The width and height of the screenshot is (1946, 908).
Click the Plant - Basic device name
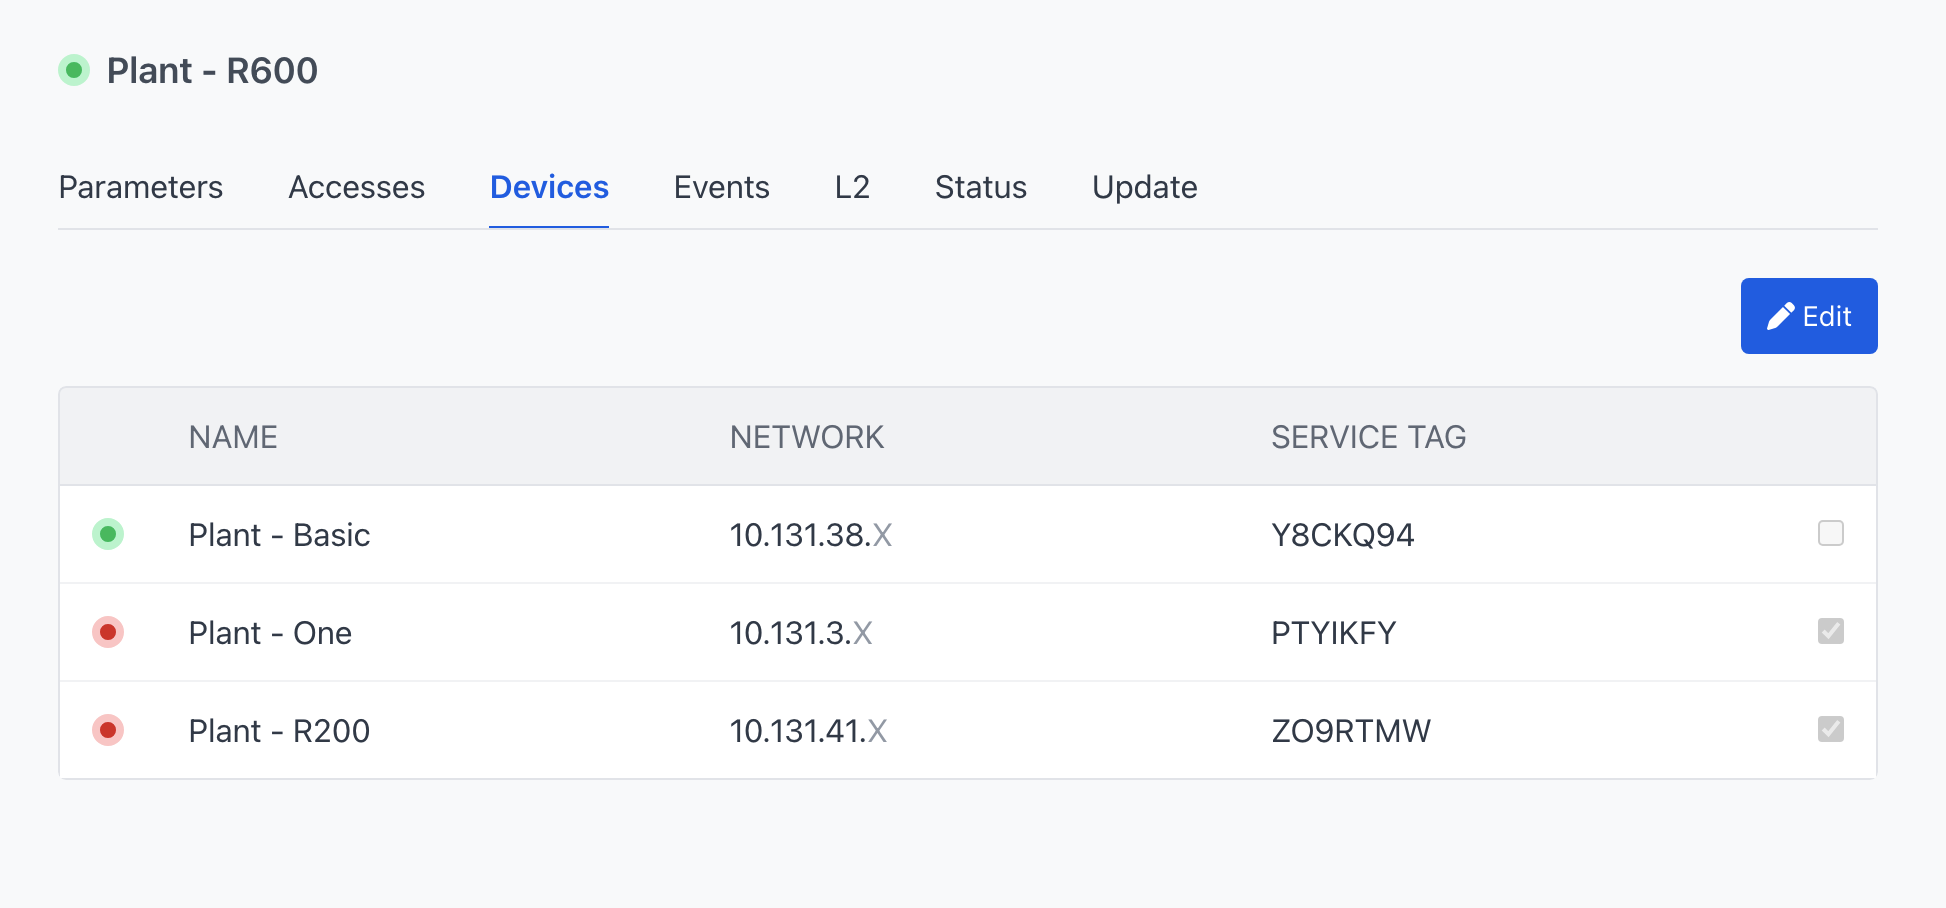coord(279,535)
